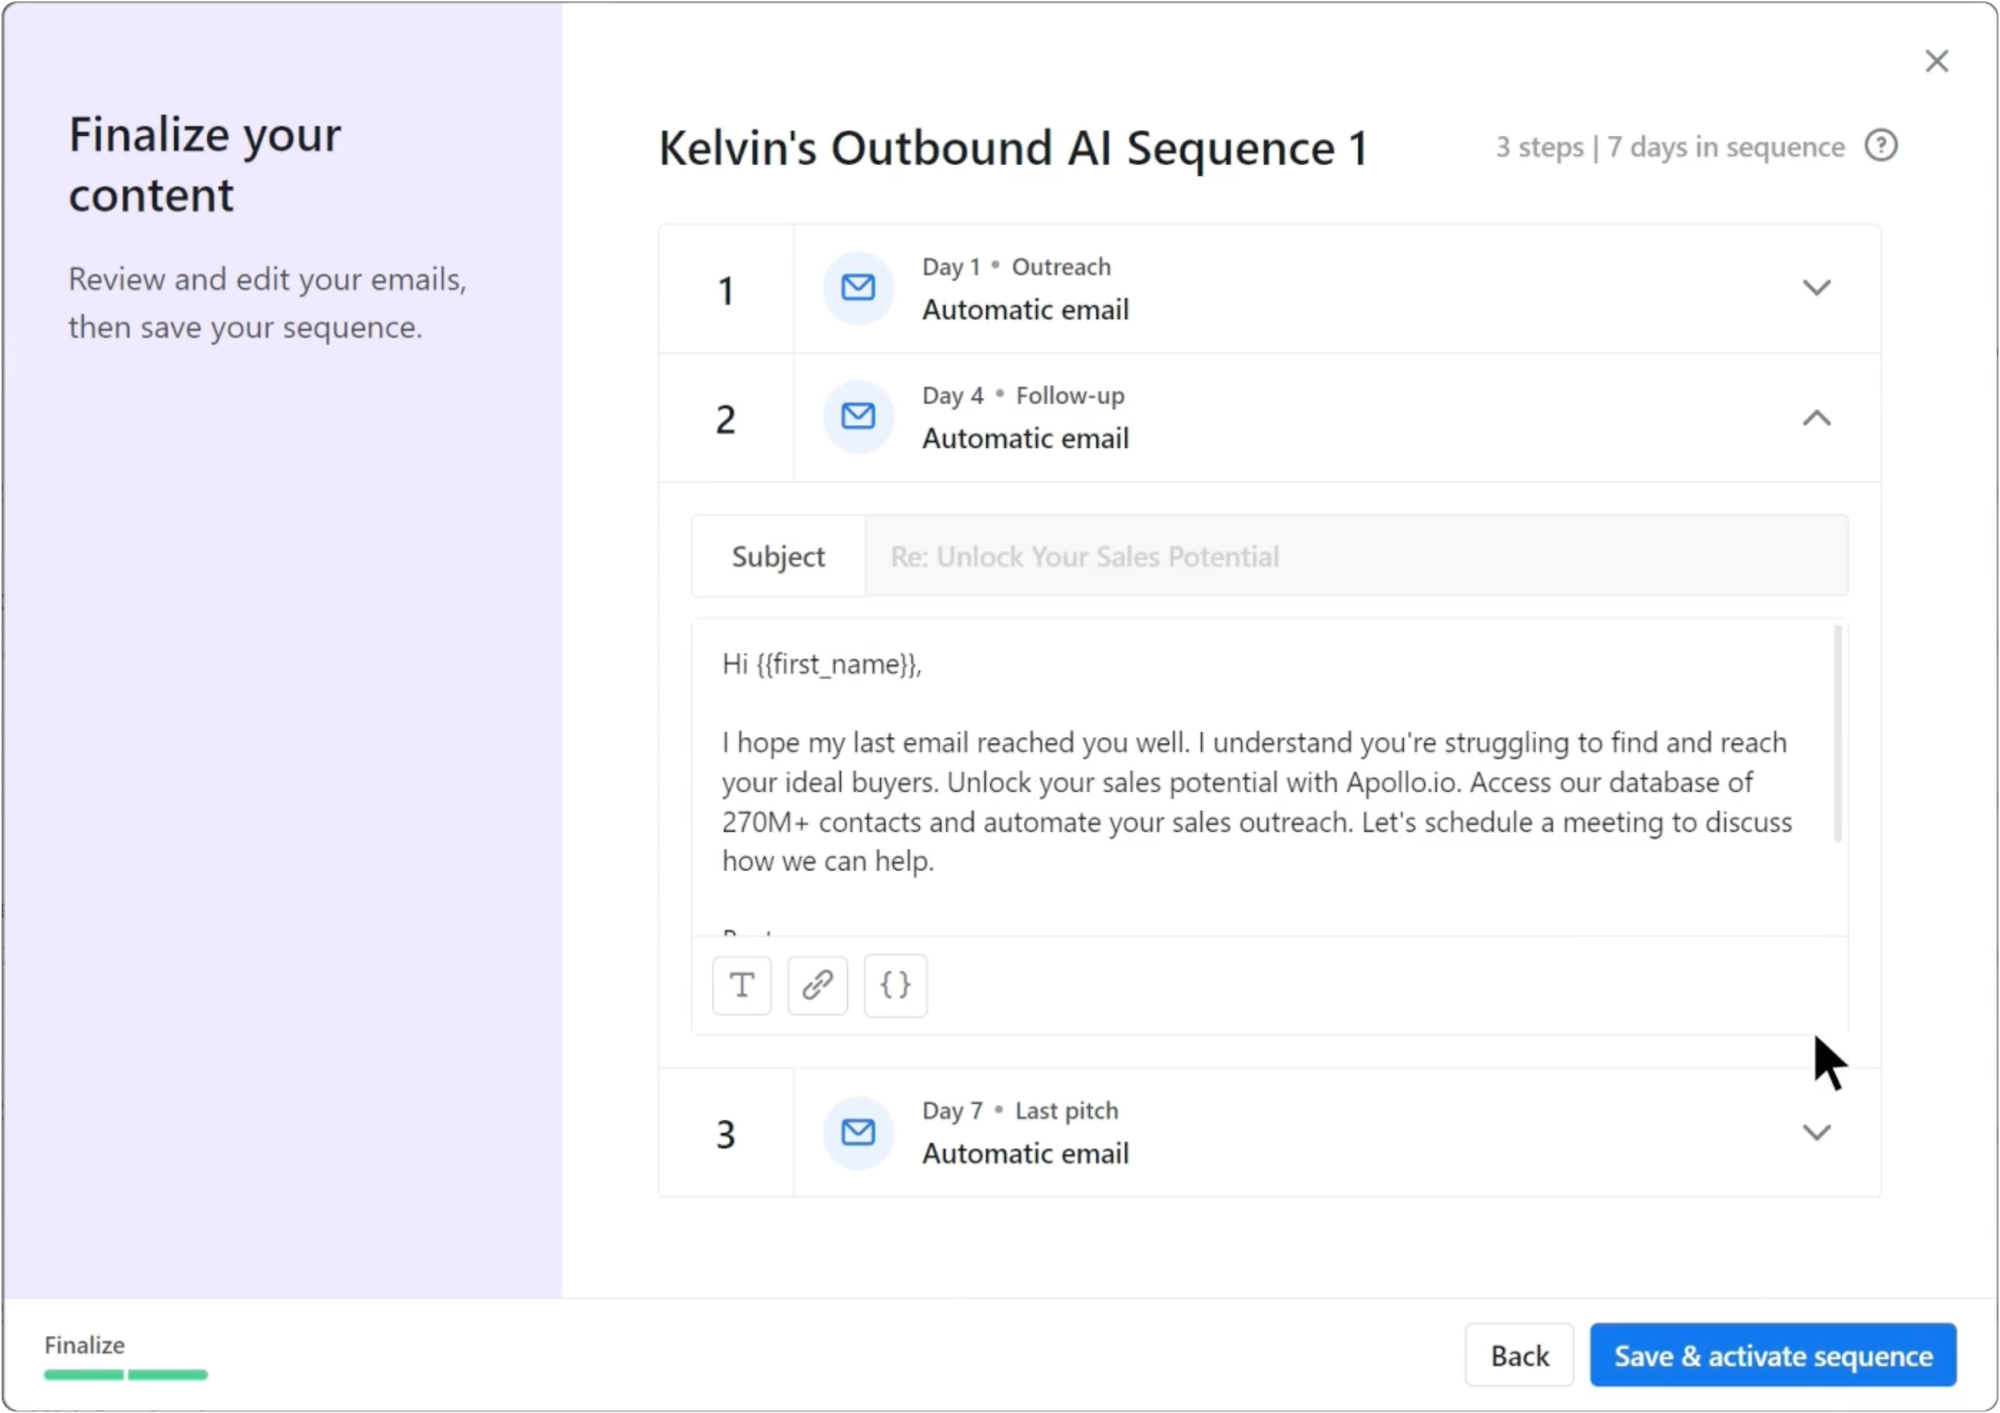Click the 'Day 4 • Follow-up' label
2000x1413 pixels.
[x=1023, y=395]
